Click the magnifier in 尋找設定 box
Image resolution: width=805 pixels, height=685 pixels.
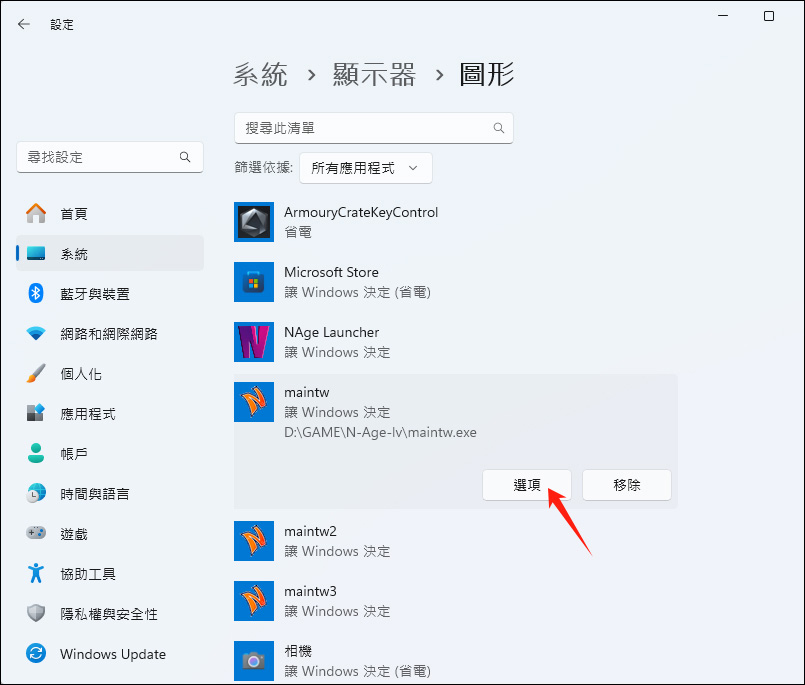coord(185,157)
